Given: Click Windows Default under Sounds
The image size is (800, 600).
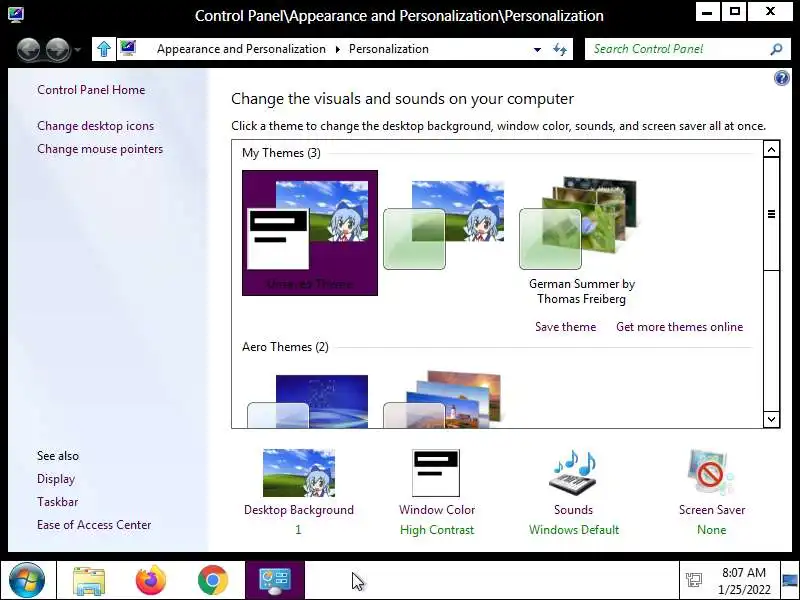Looking at the screenshot, I should pyautogui.click(x=573, y=530).
